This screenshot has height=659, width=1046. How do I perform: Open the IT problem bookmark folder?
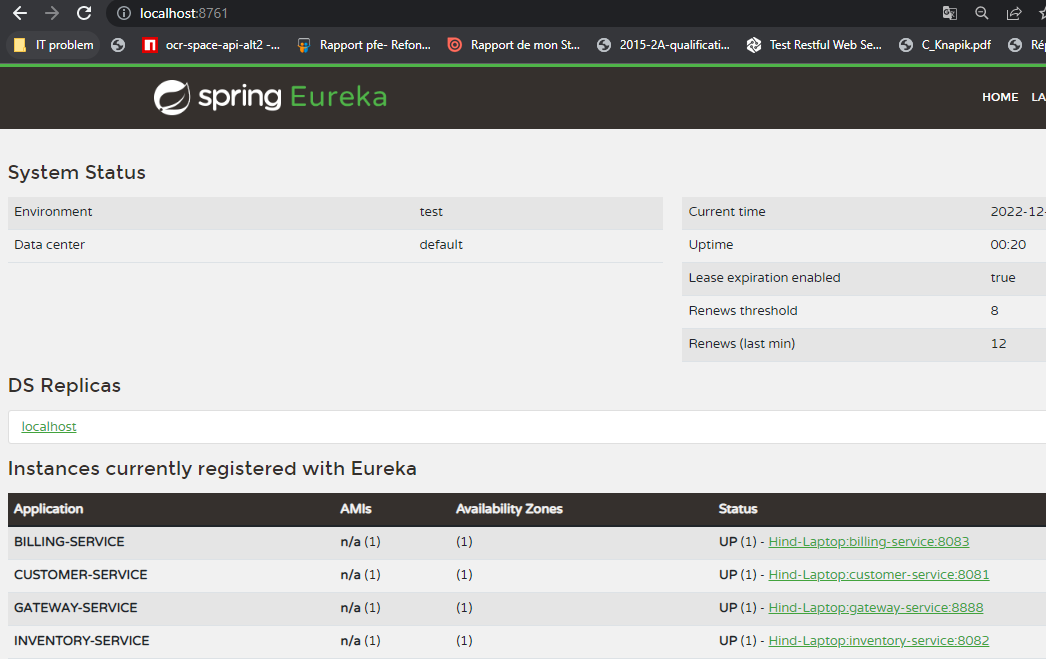(53, 45)
